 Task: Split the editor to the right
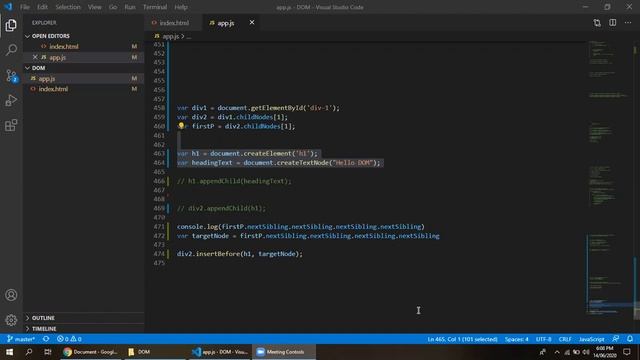613,23
